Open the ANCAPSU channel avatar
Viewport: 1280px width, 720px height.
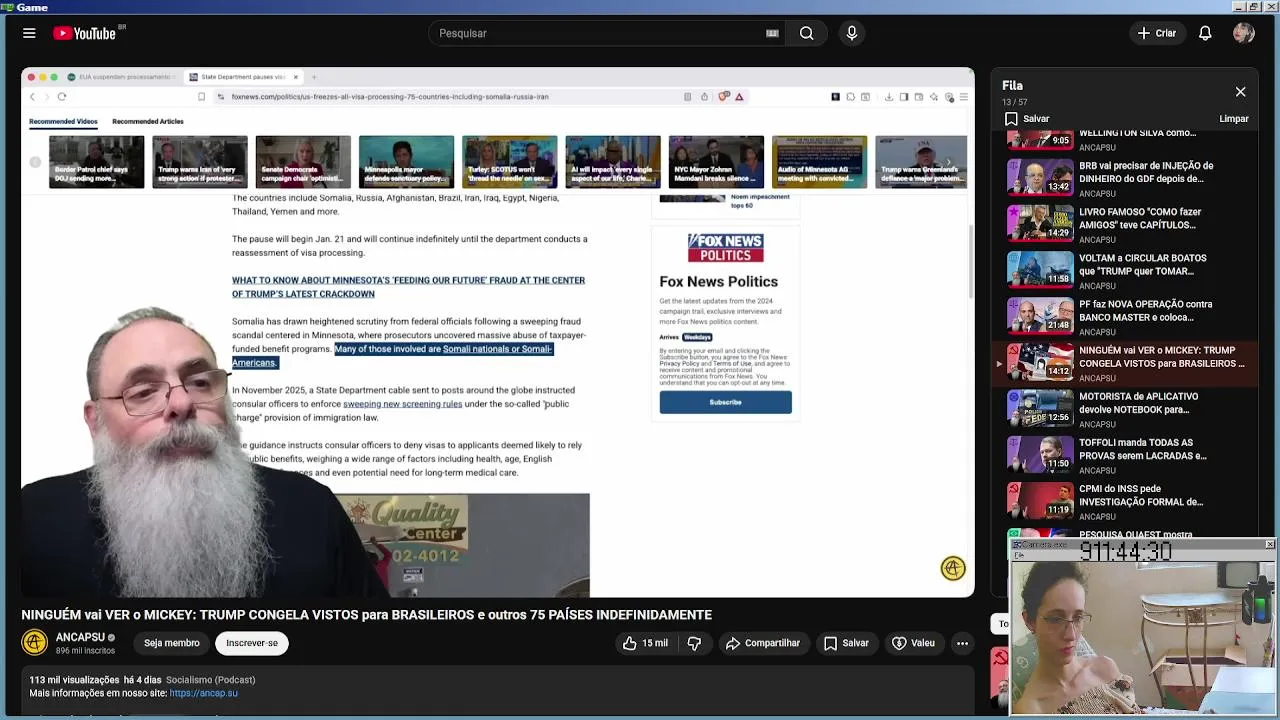(35, 643)
